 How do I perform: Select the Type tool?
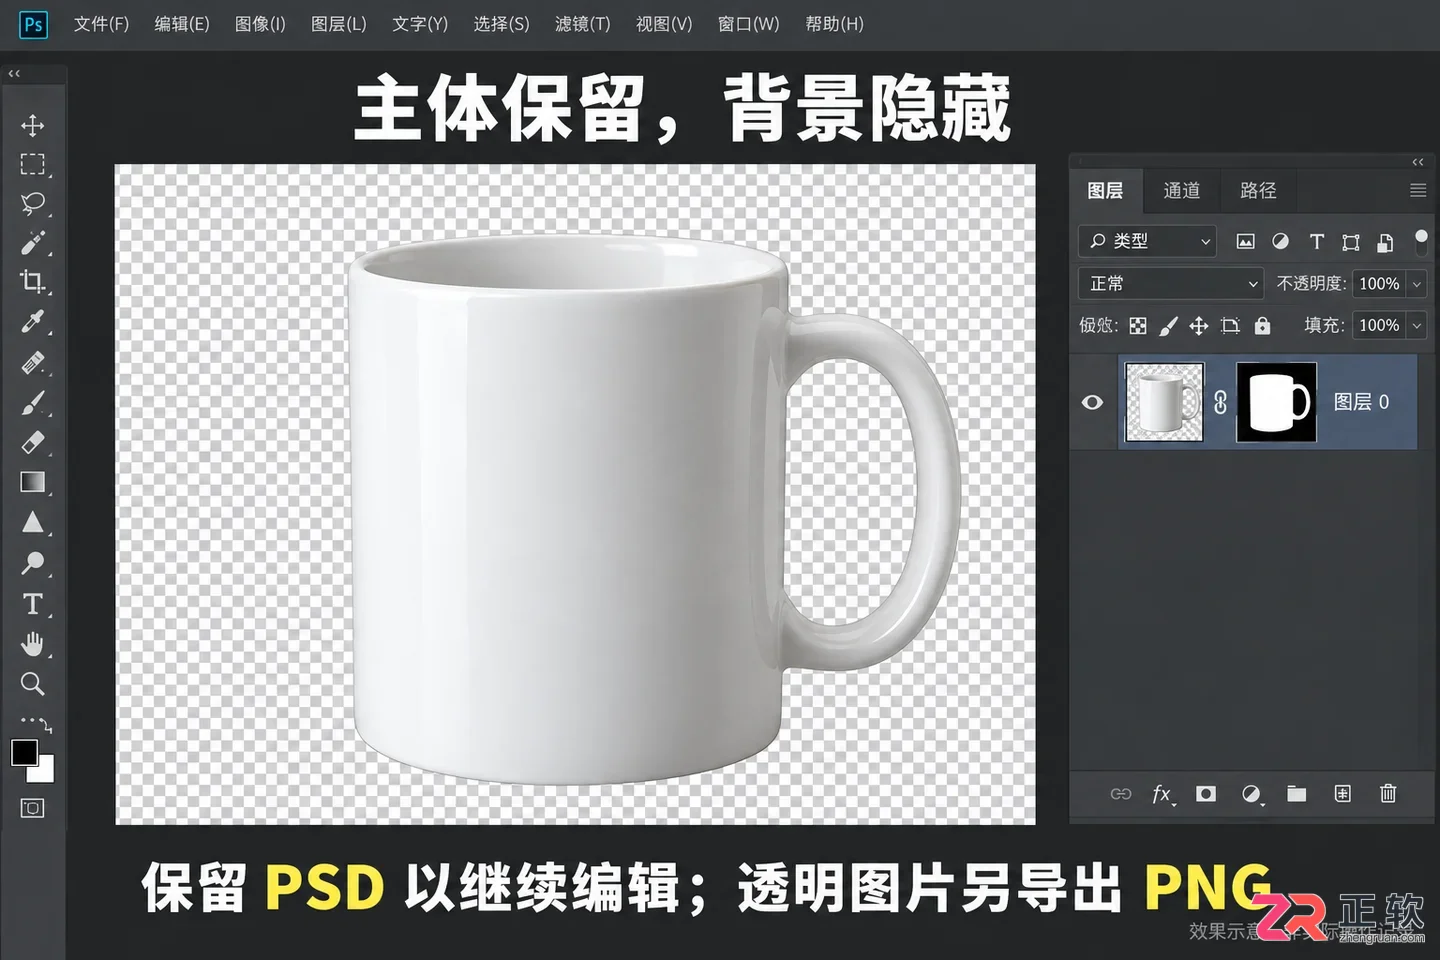pyautogui.click(x=32, y=604)
